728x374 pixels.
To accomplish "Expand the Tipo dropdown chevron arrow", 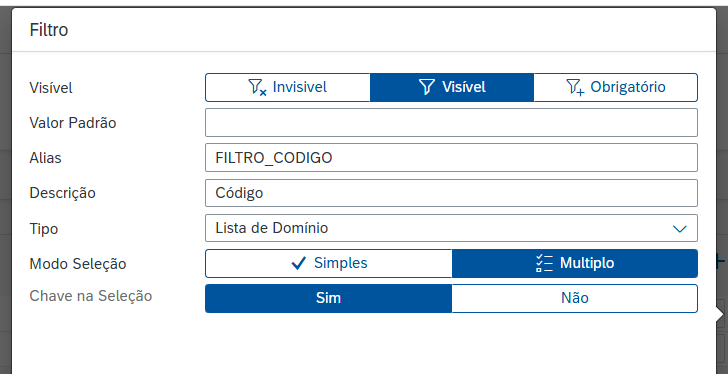I will pos(680,229).
